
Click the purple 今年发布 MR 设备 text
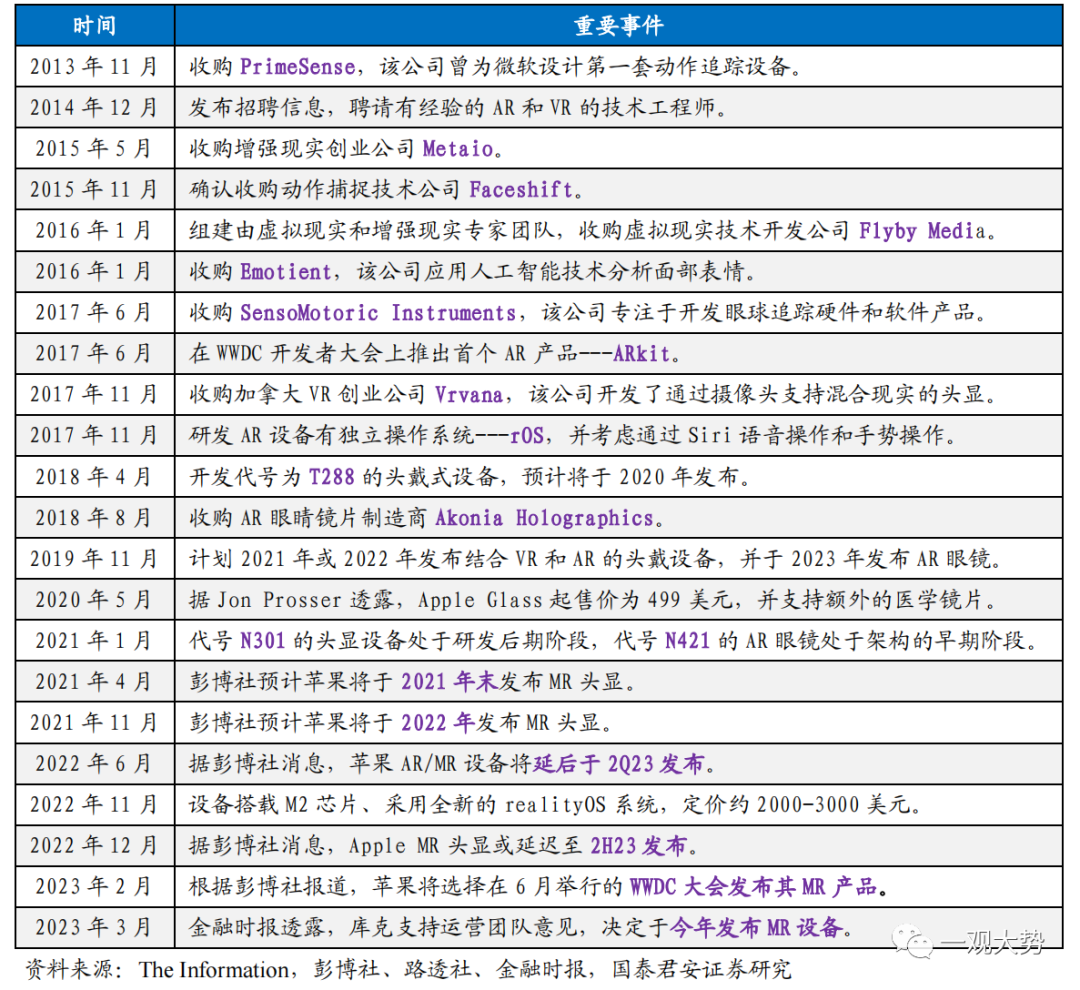756,927
